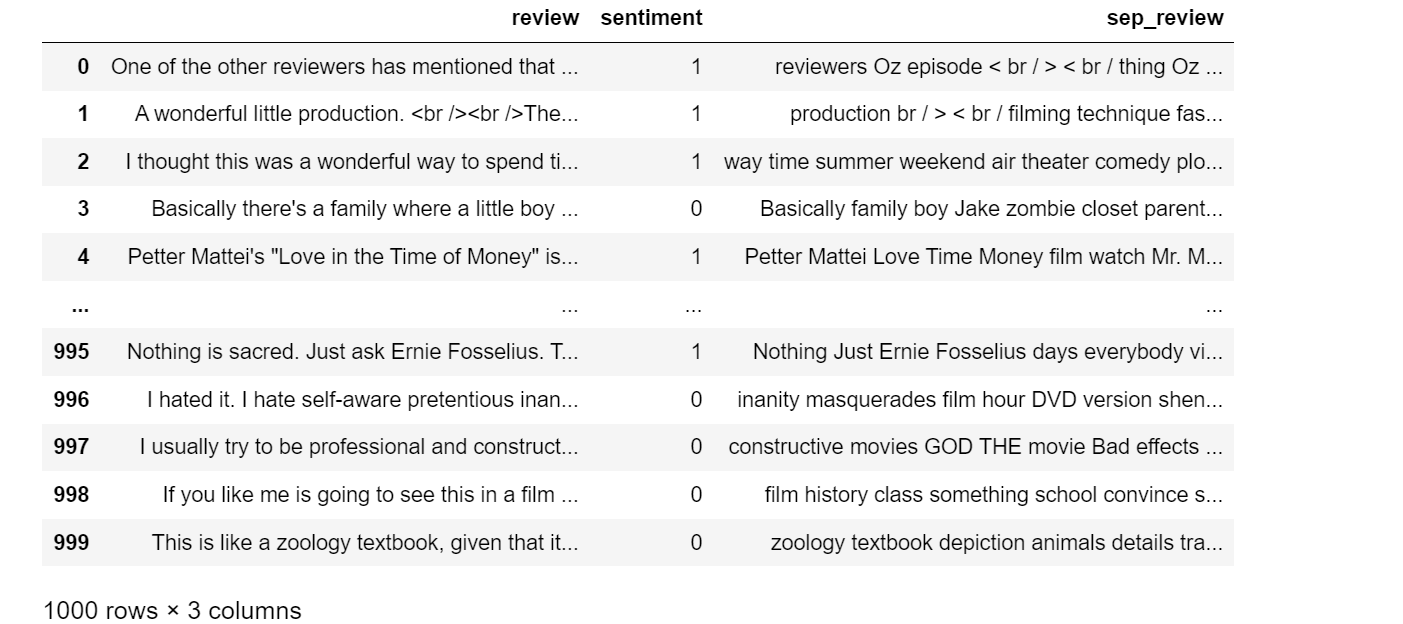Click the Petter Mattei review cell

click(352, 257)
